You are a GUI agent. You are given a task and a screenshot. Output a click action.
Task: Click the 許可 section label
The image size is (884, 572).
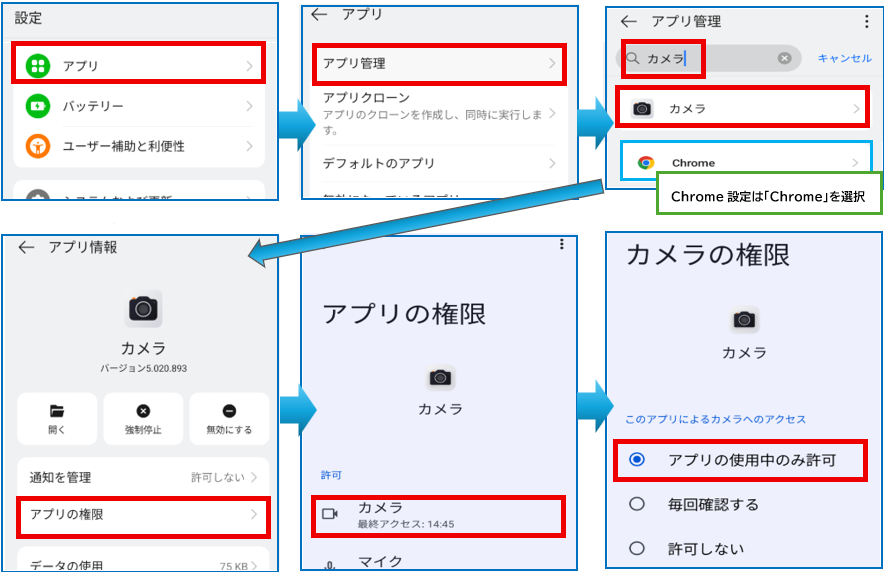[332, 475]
